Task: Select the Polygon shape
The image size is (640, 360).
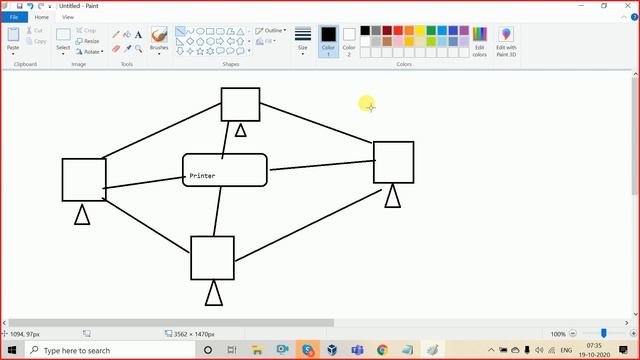Action: [x=230, y=31]
